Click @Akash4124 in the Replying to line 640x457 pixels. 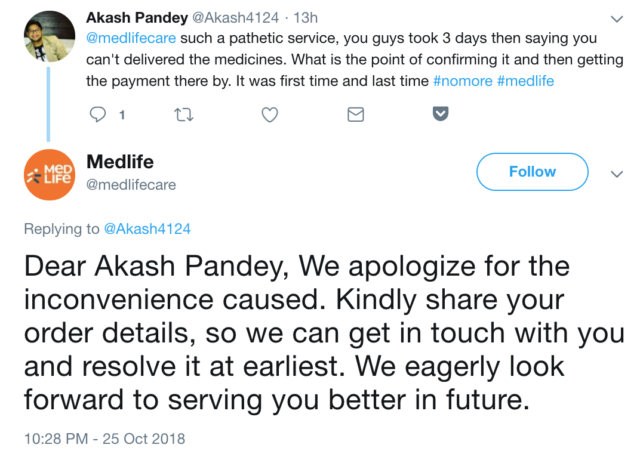(147, 228)
